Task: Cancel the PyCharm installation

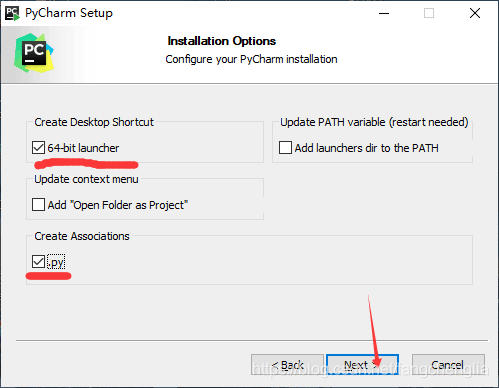Action: pos(448,365)
